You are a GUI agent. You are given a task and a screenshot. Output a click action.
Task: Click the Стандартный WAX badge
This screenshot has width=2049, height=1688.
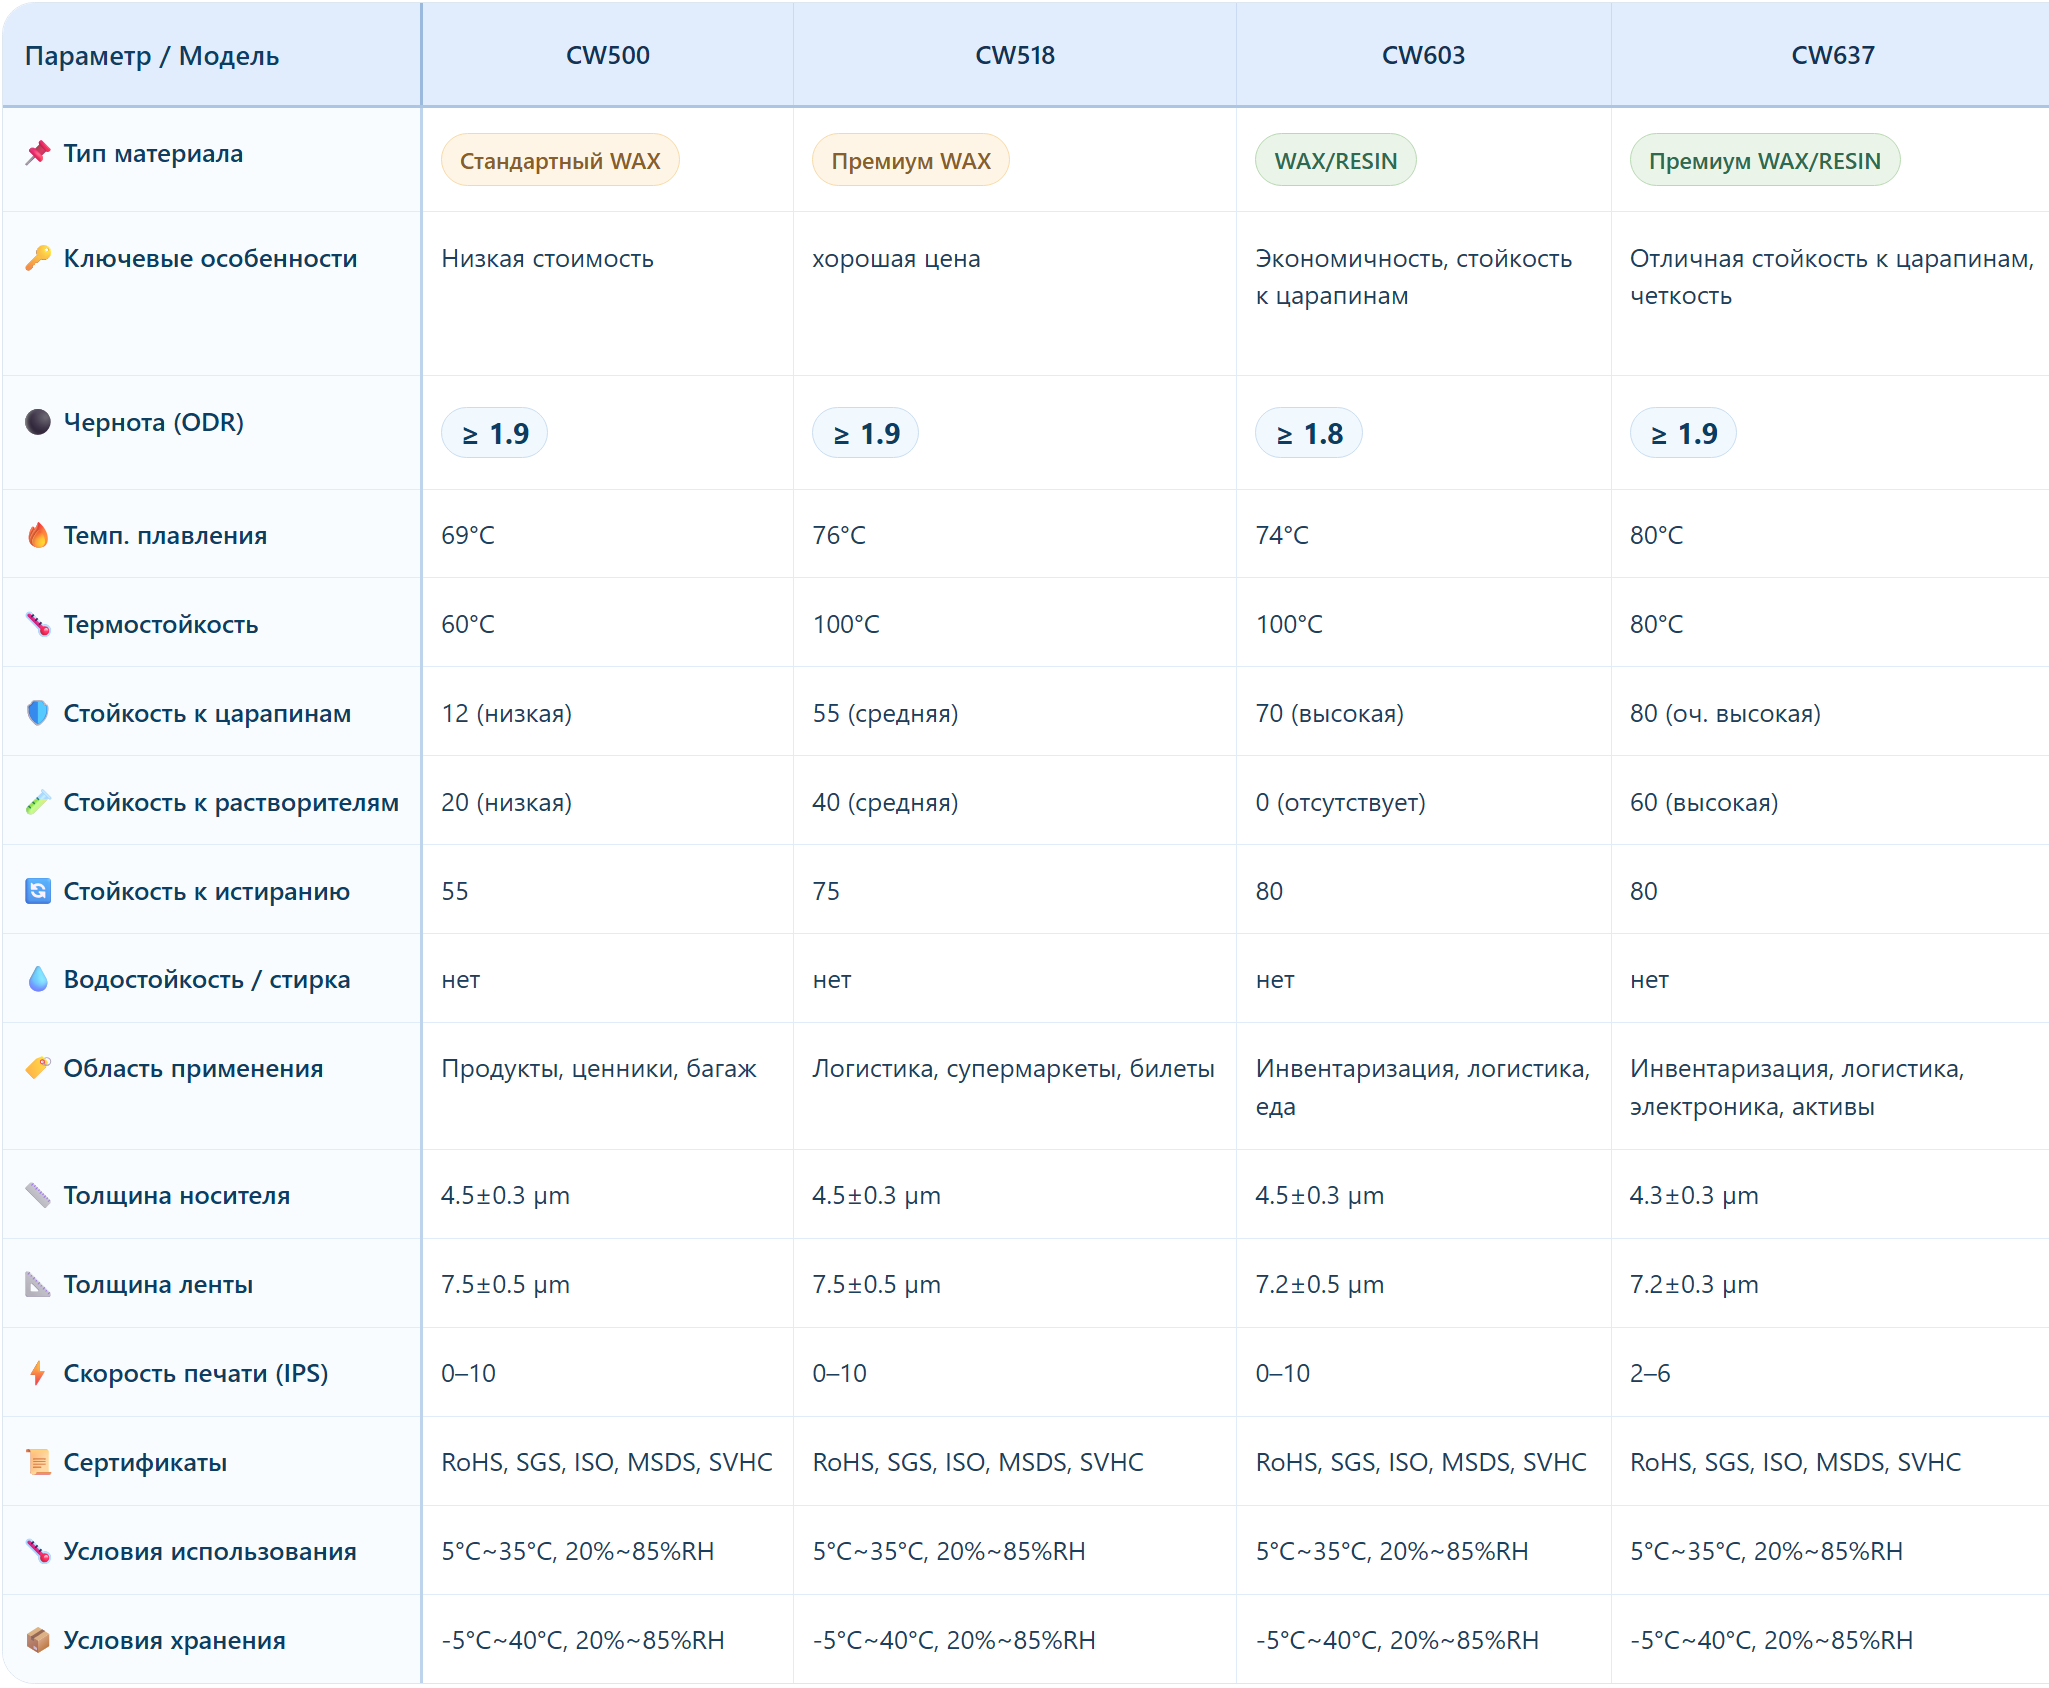[560, 161]
